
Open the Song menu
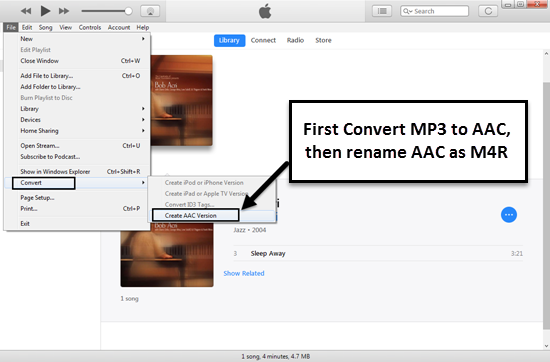point(46,27)
